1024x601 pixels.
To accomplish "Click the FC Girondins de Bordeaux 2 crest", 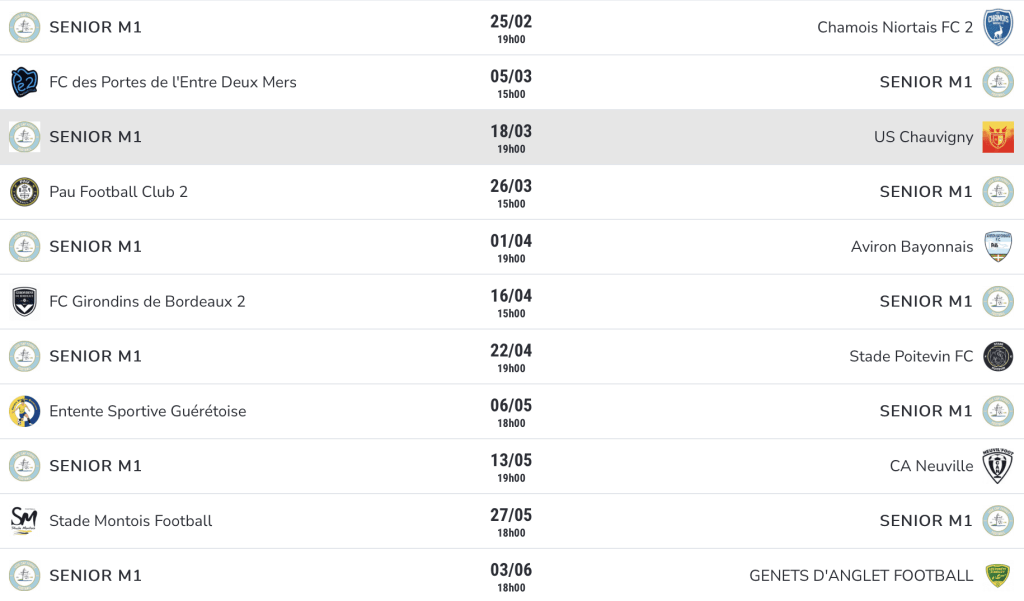I will (24, 301).
